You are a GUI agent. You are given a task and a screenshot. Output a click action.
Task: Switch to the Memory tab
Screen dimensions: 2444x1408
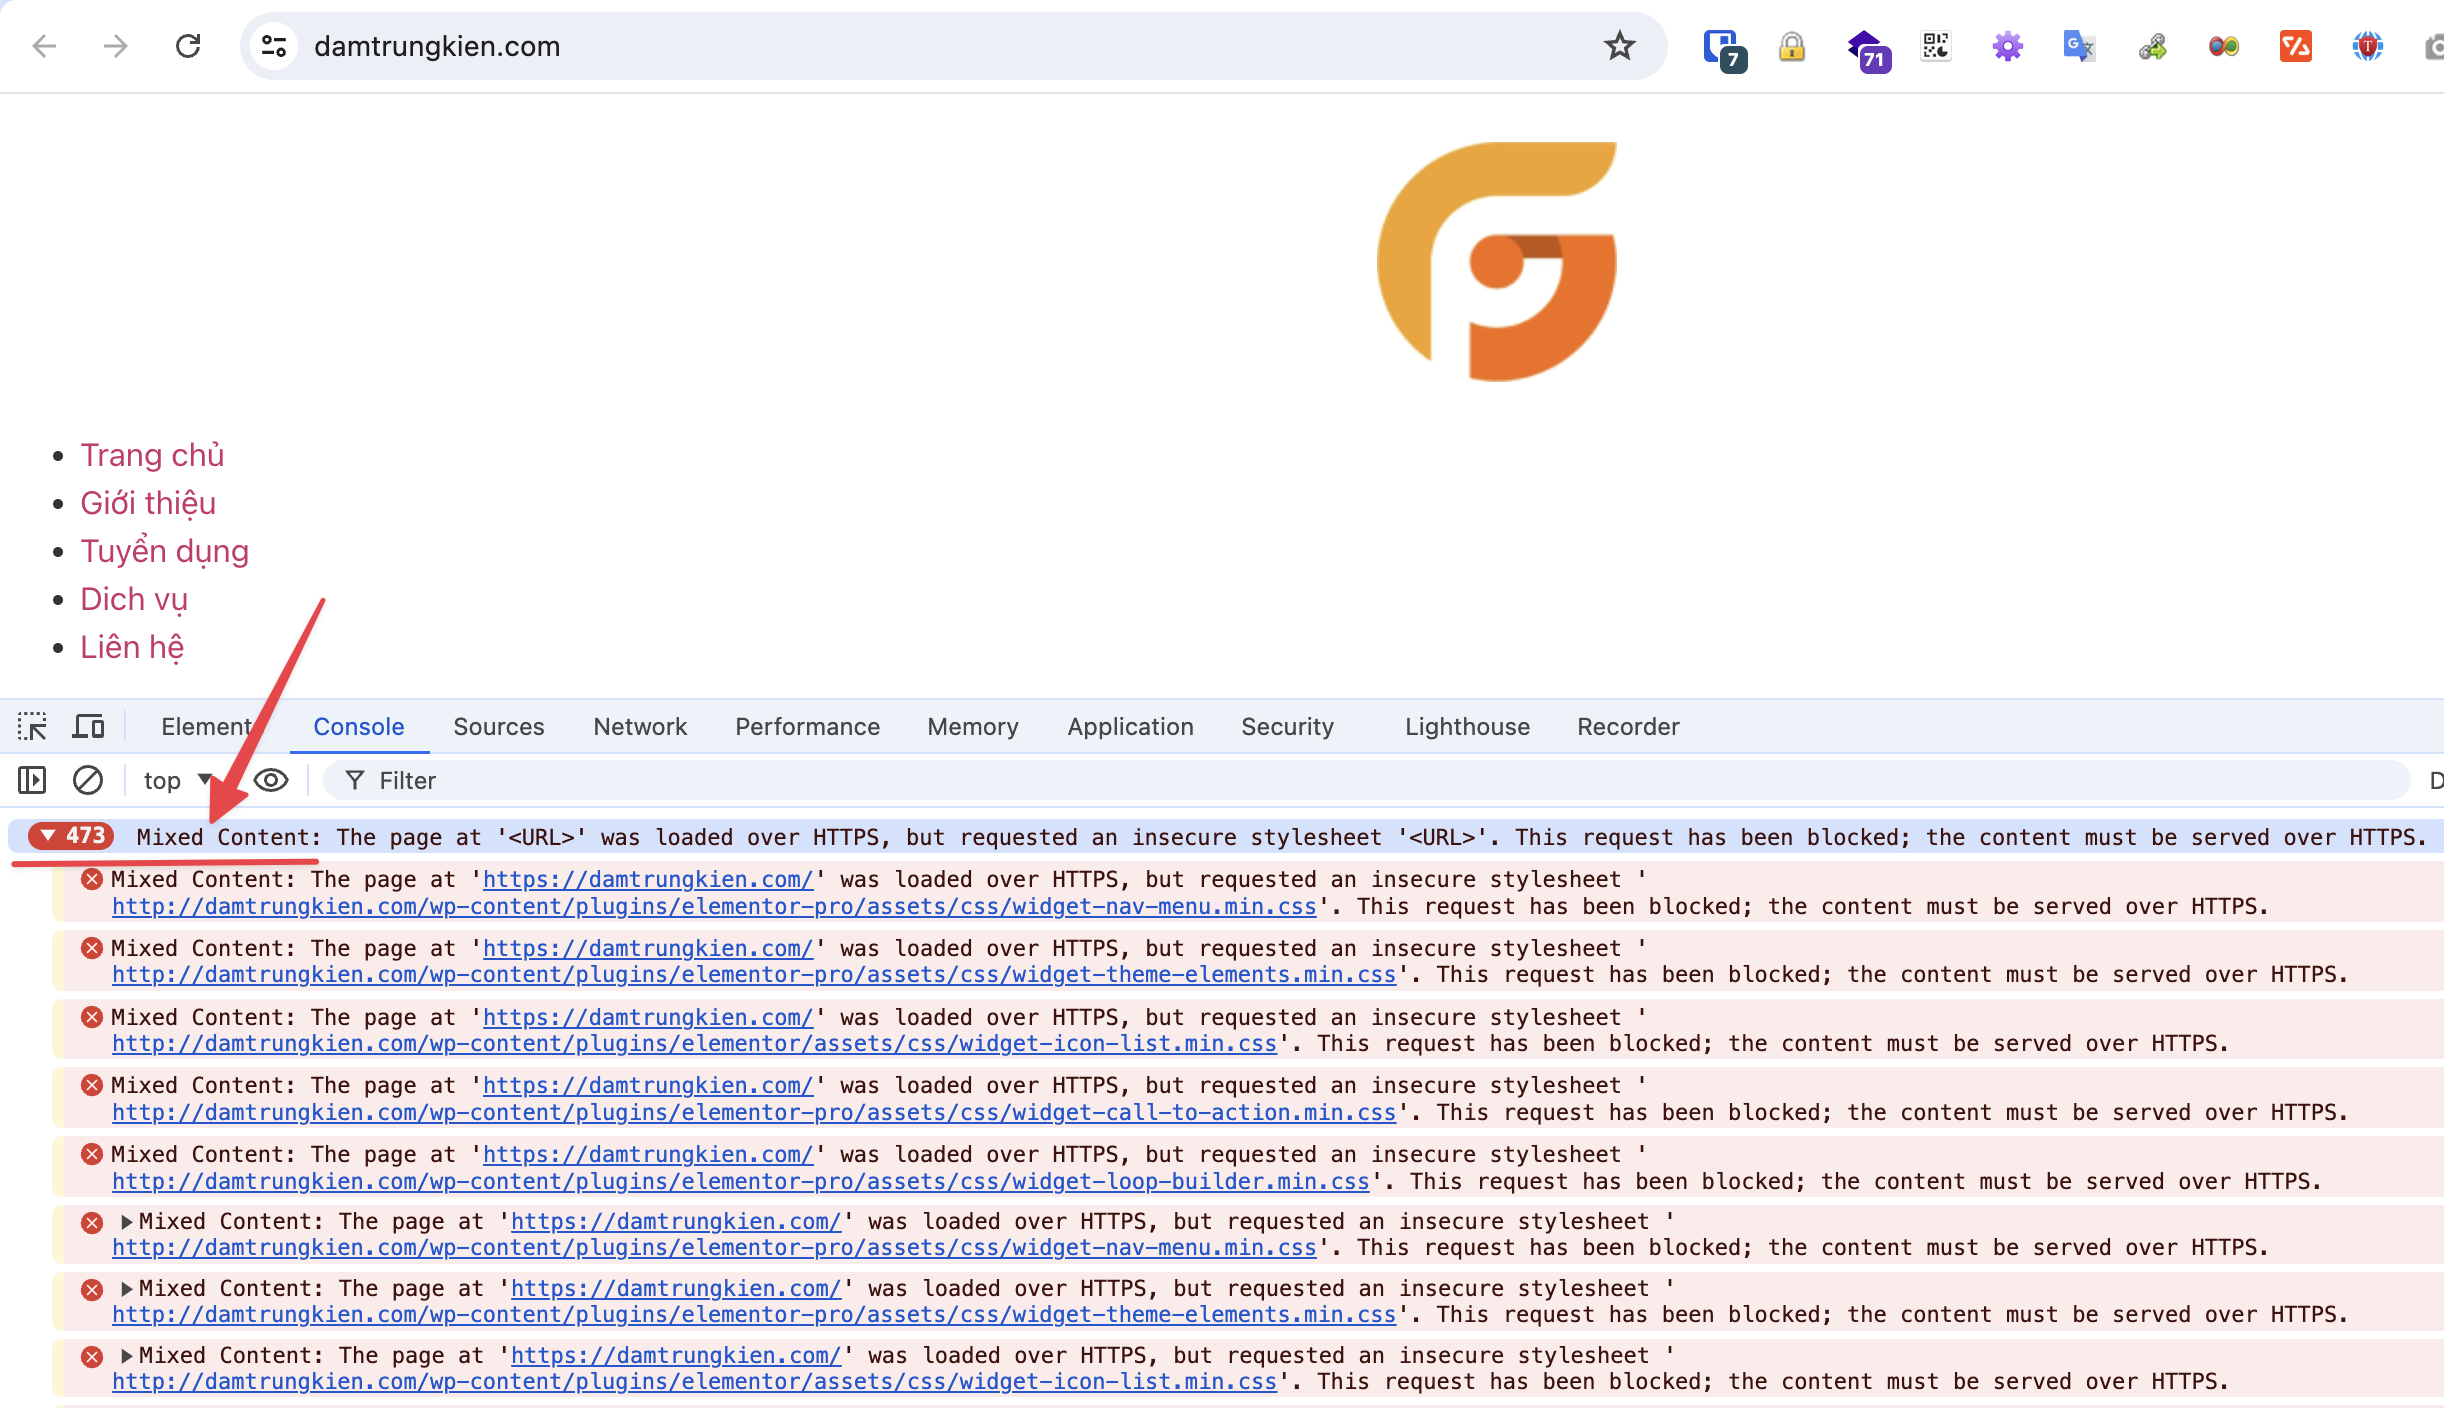[972, 726]
